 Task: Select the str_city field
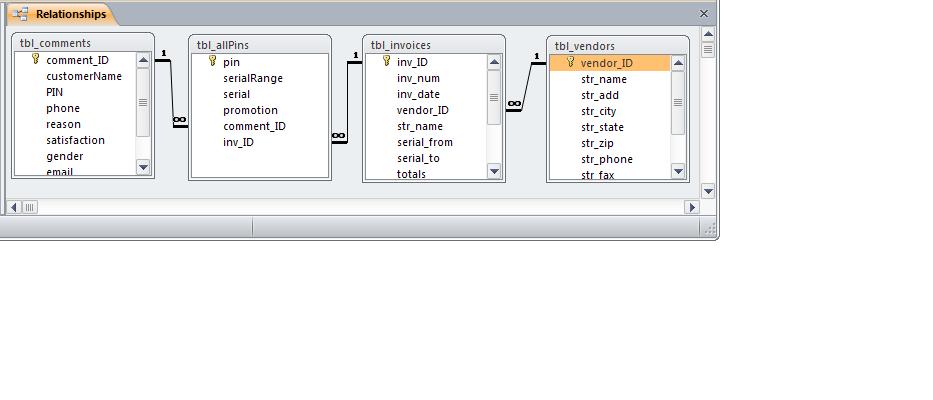tap(599, 111)
